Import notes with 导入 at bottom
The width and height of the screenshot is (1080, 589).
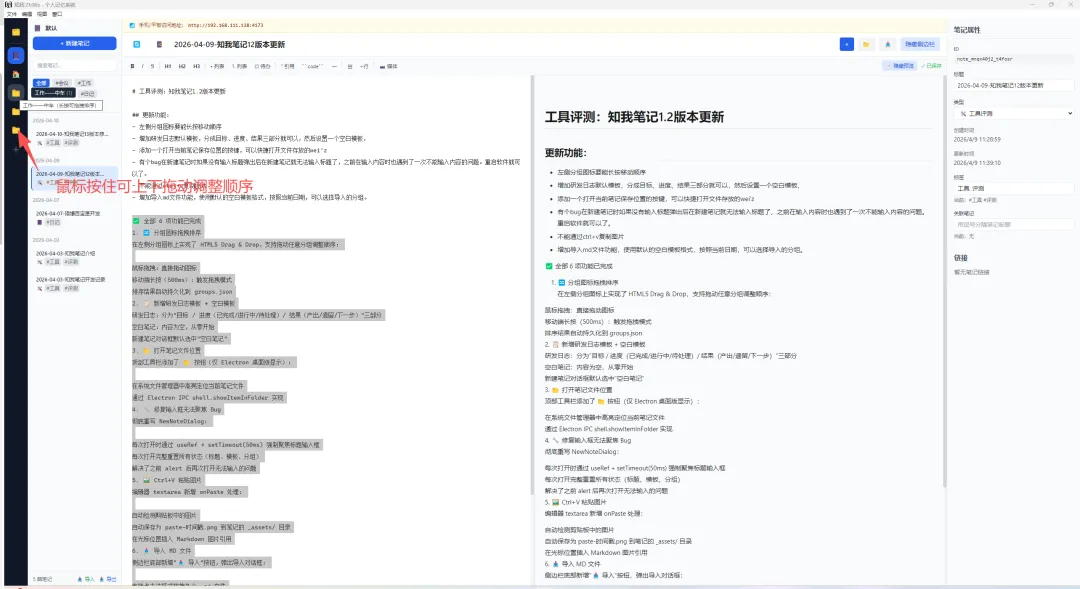coord(86,579)
